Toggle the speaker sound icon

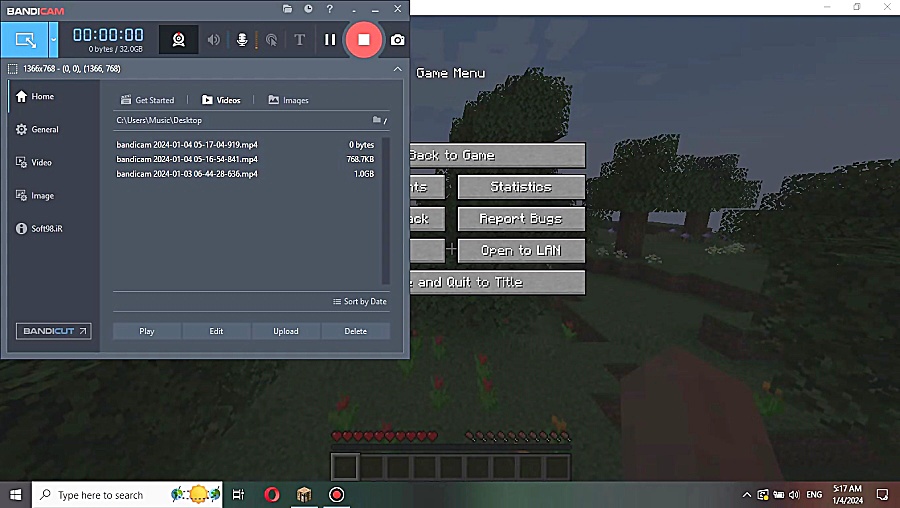pos(214,40)
